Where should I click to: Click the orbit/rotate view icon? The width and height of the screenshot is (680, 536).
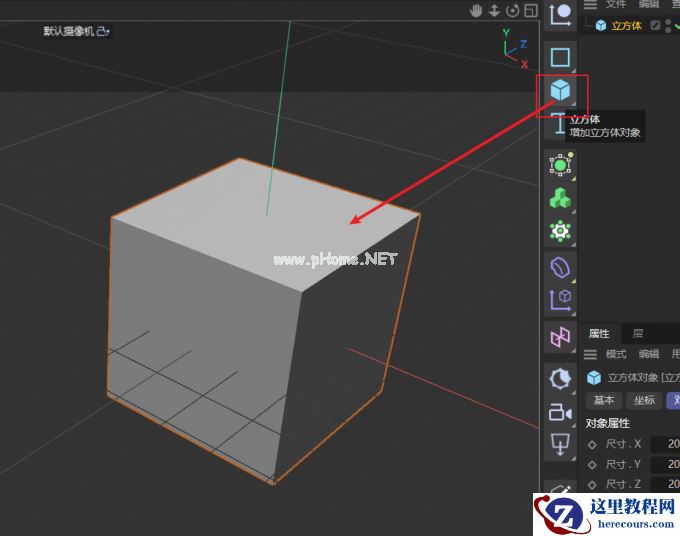(512, 11)
